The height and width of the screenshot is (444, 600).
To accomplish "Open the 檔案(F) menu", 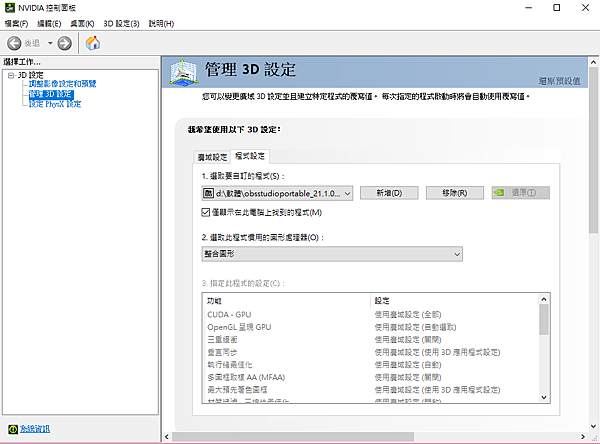I will (x=16, y=24).
